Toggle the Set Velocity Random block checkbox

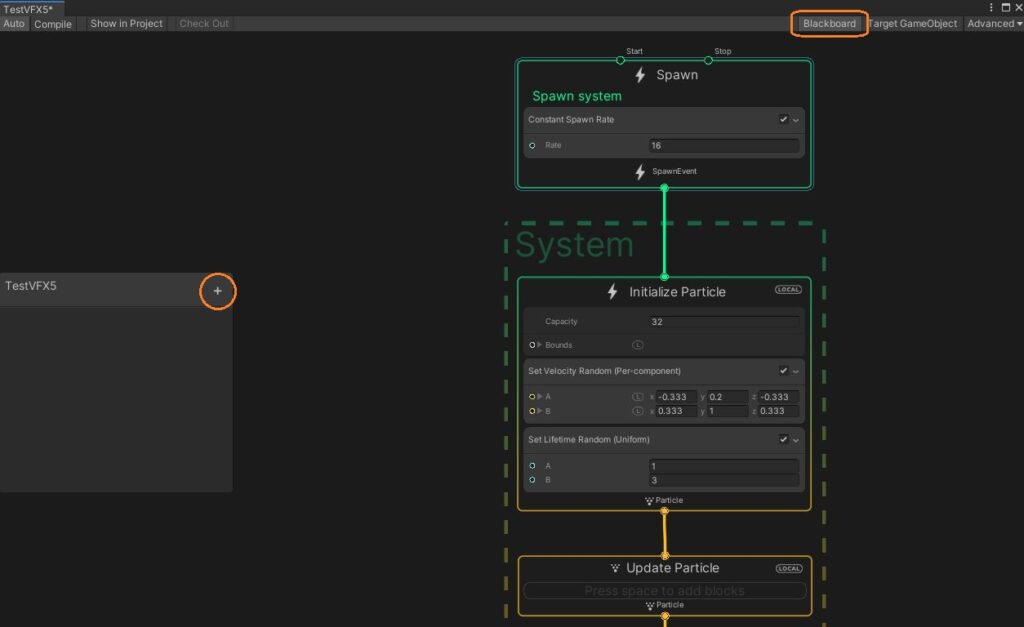[783, 371]
